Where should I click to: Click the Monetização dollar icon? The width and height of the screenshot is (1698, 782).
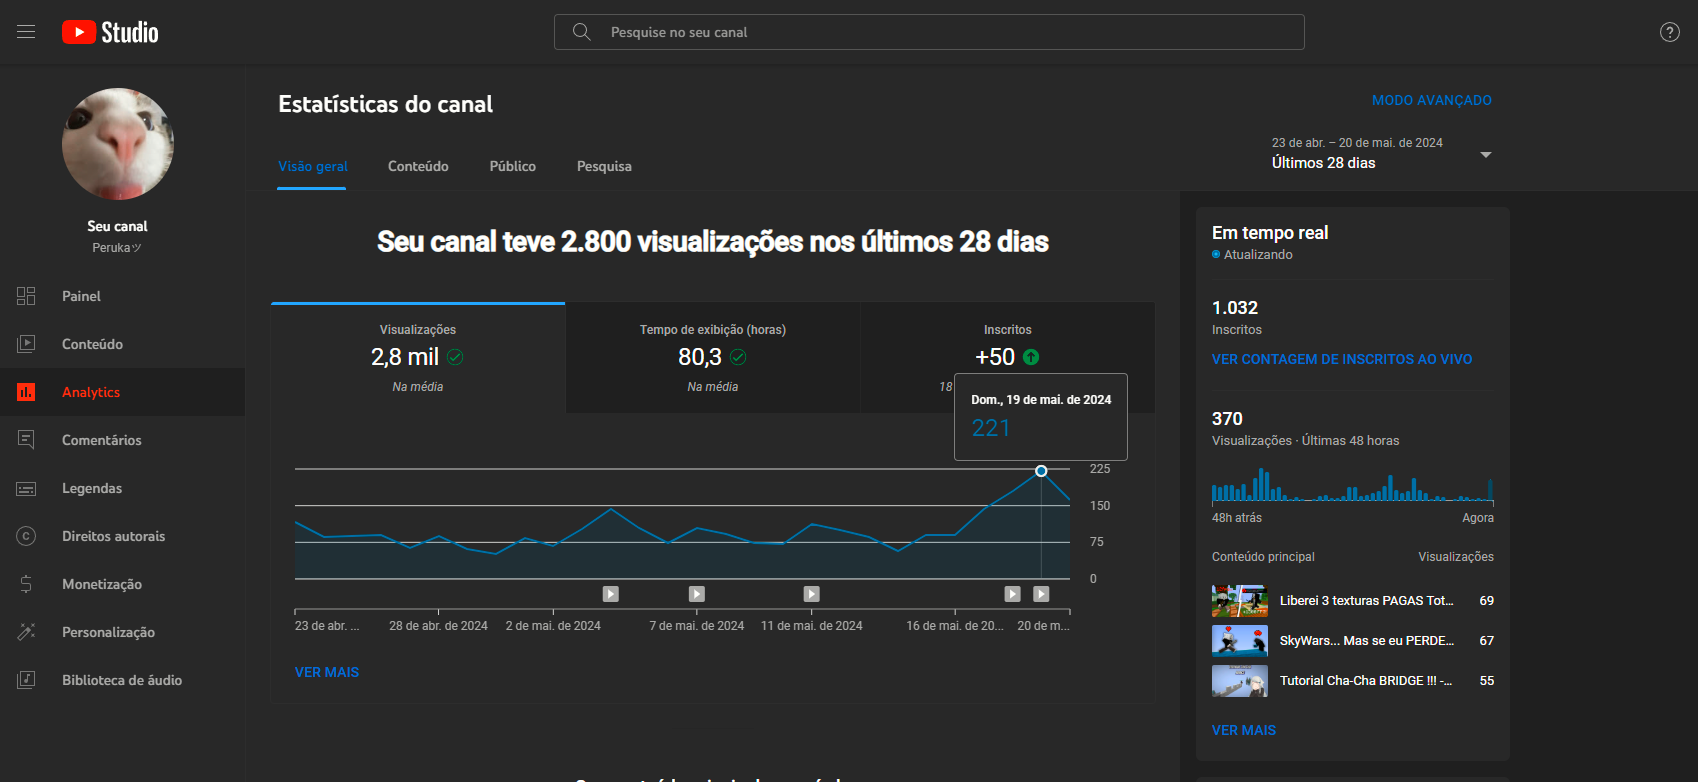point(26,584)
